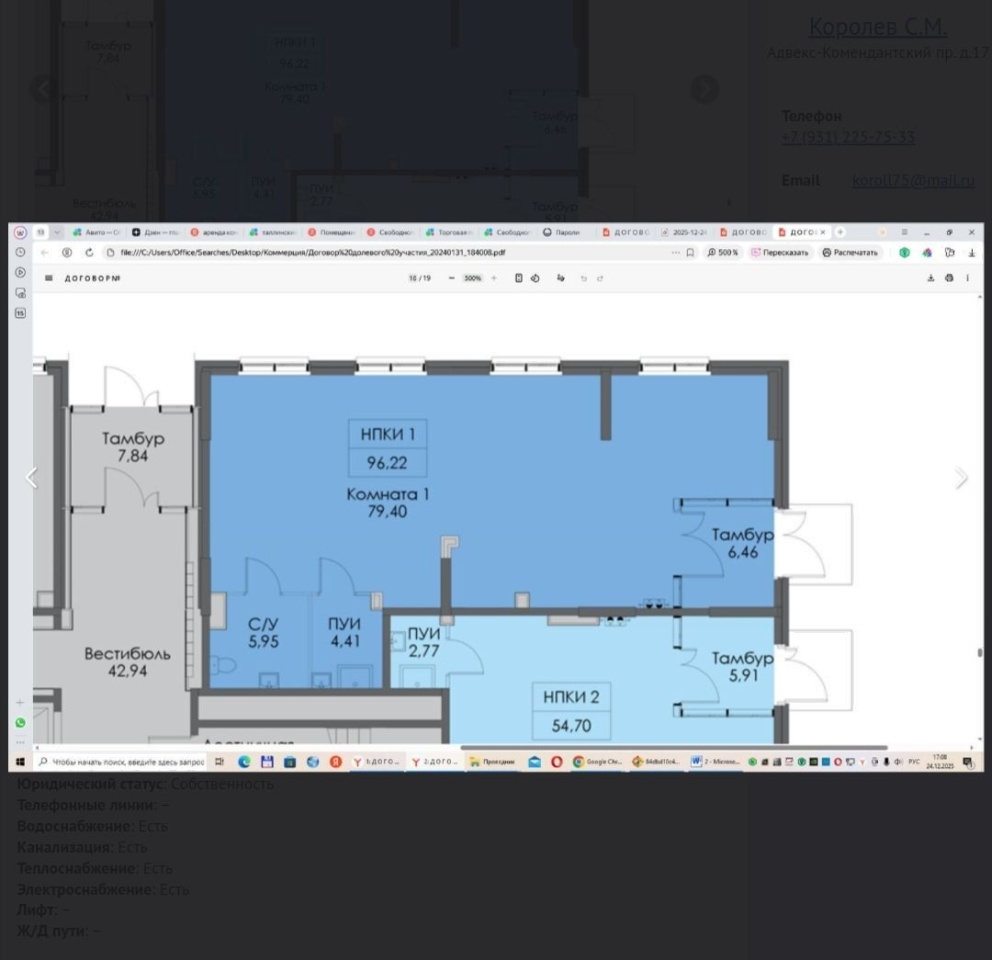Expand the tab list chevron at top-left
Screen dimensions: 992x960
(57, 232)
